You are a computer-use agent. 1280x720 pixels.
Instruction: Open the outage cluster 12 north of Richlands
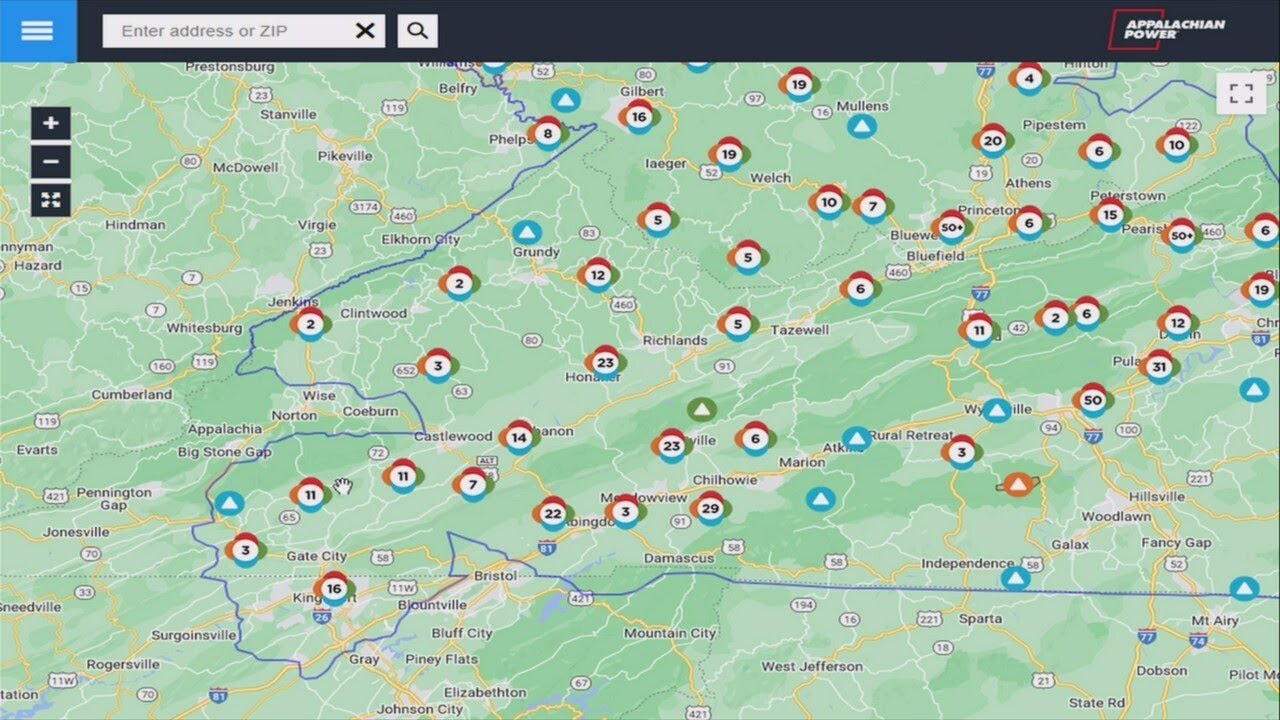[597, 275]
